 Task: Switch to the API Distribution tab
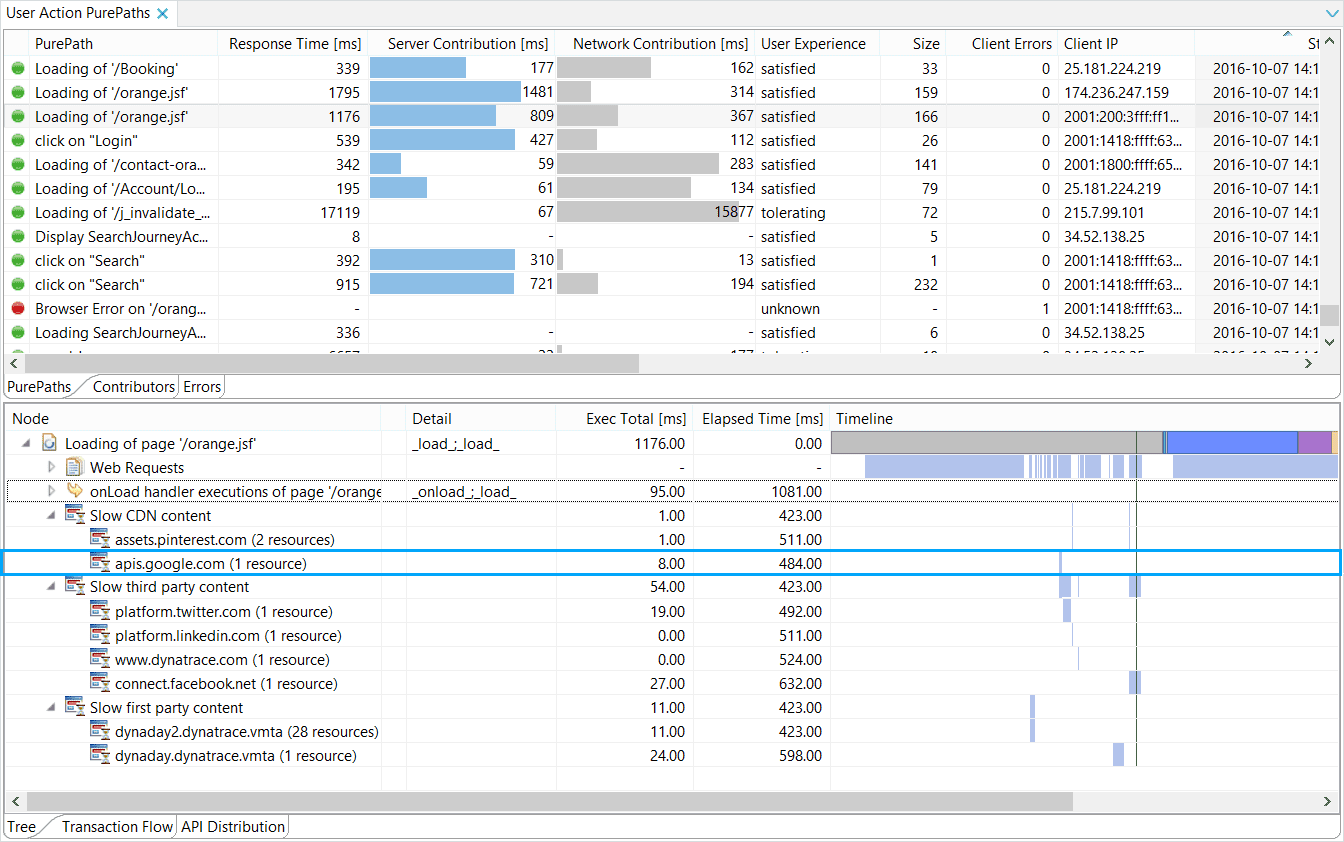click(x=233, y=827)
